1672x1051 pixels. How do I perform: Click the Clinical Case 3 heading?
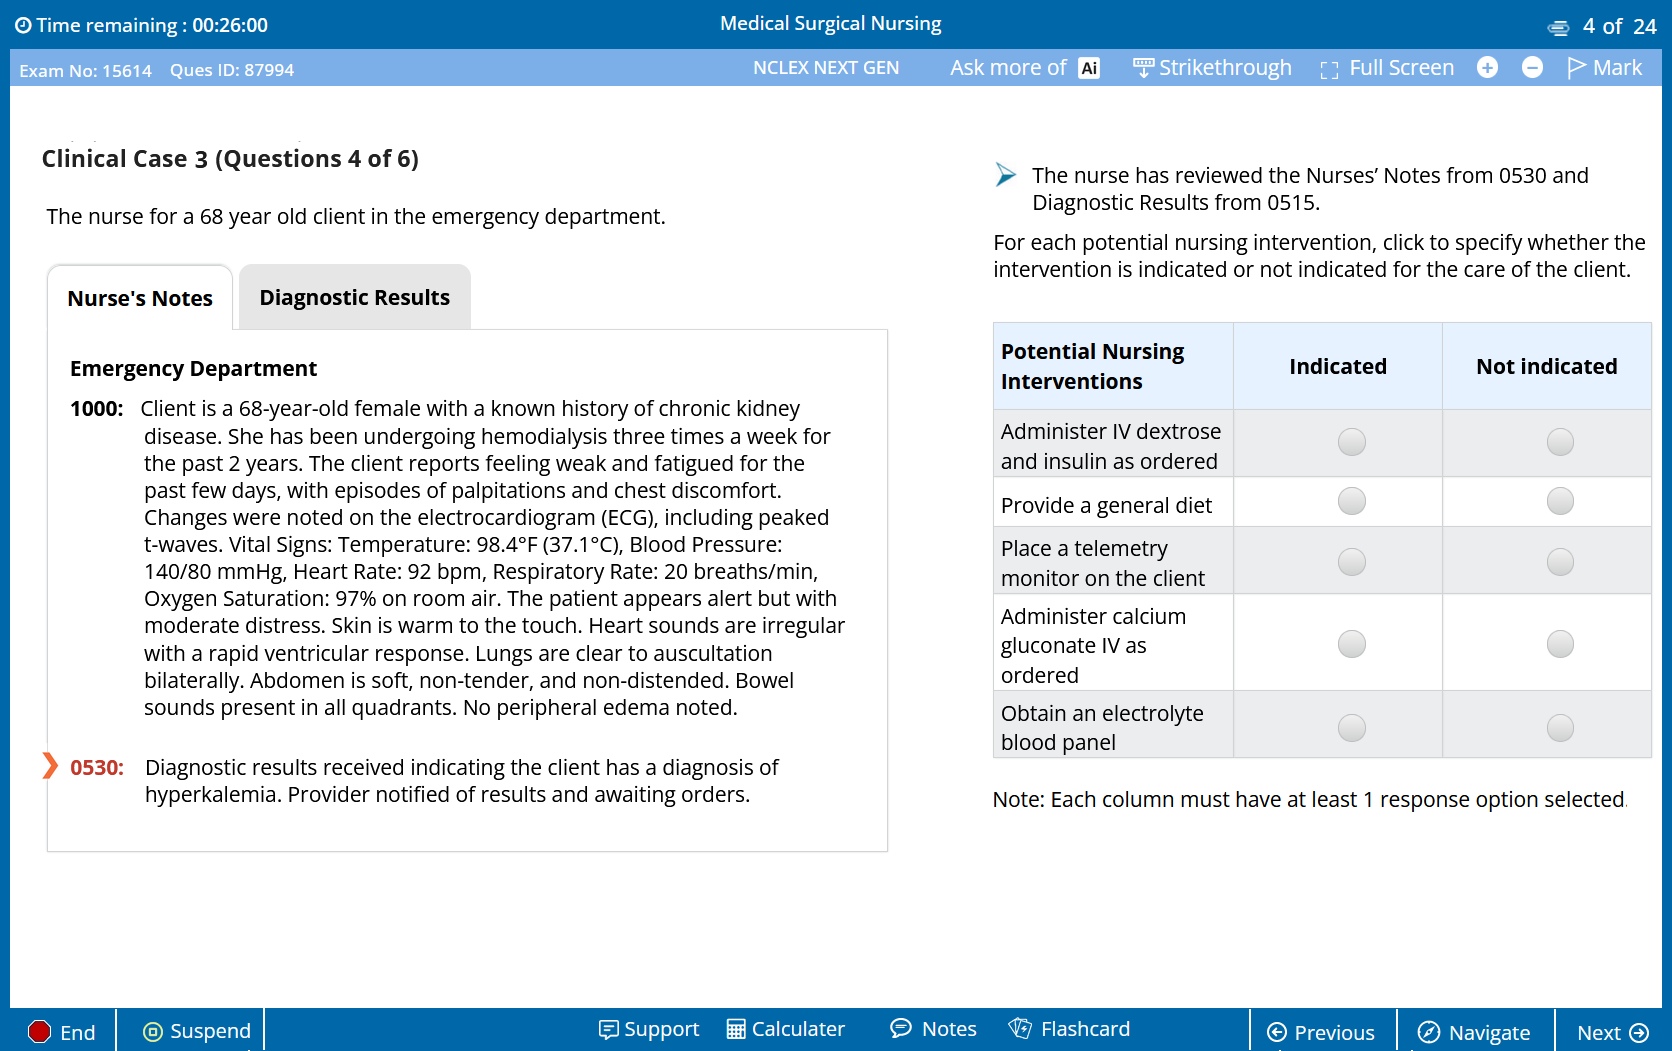(230, 159)
